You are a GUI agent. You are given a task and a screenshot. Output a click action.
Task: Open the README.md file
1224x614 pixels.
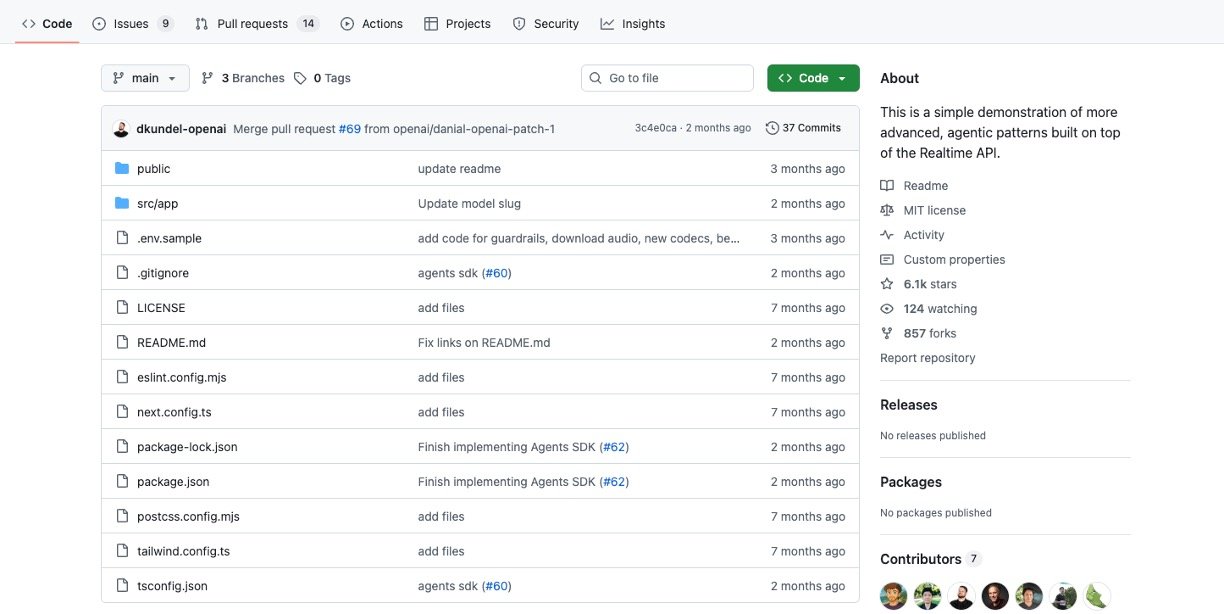[x=171, y=342]
